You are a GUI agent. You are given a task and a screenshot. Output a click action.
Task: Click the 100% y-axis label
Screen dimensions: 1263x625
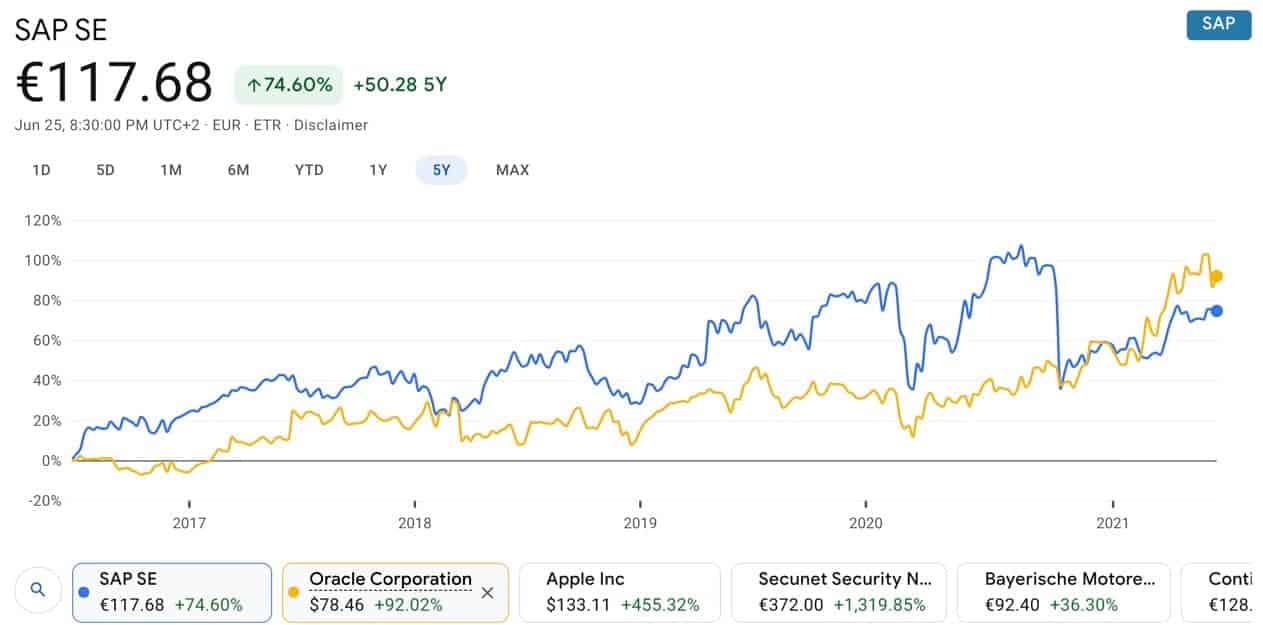43,260
